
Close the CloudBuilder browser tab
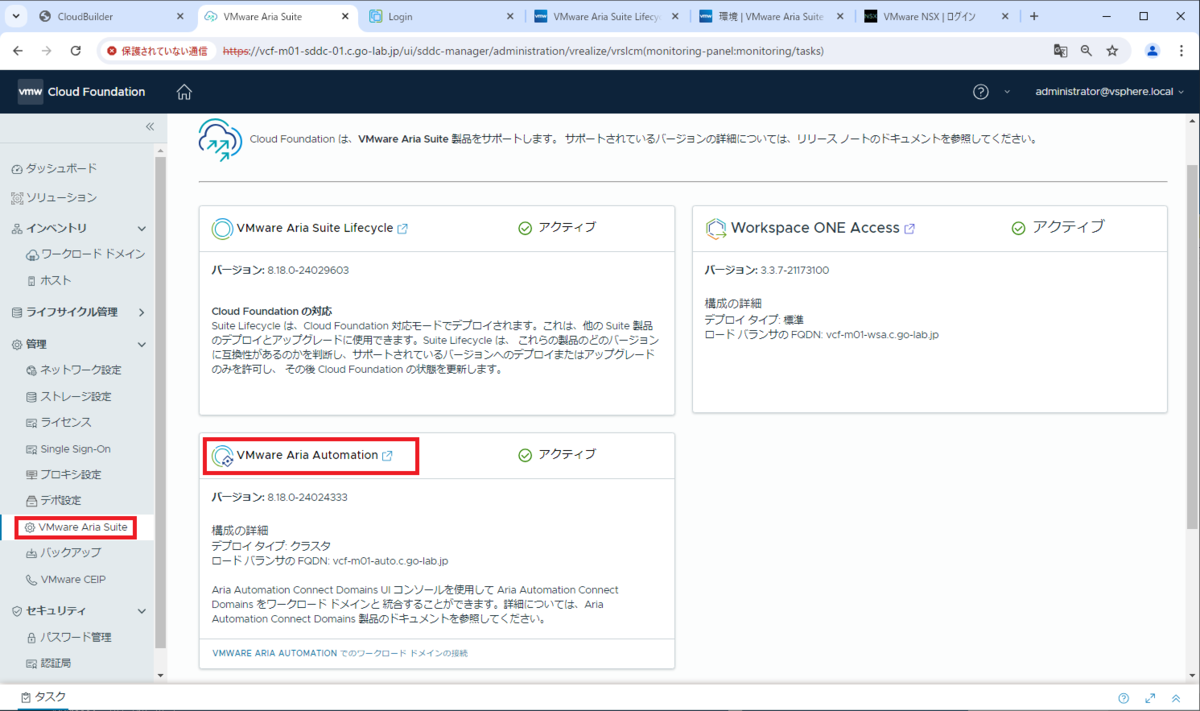(x=180, y=16)
